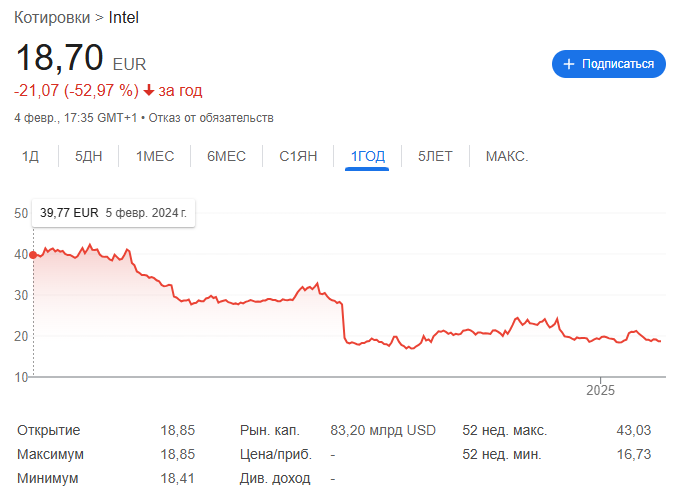Click the 39,77 EUR chart tooltip

[113, 213]
